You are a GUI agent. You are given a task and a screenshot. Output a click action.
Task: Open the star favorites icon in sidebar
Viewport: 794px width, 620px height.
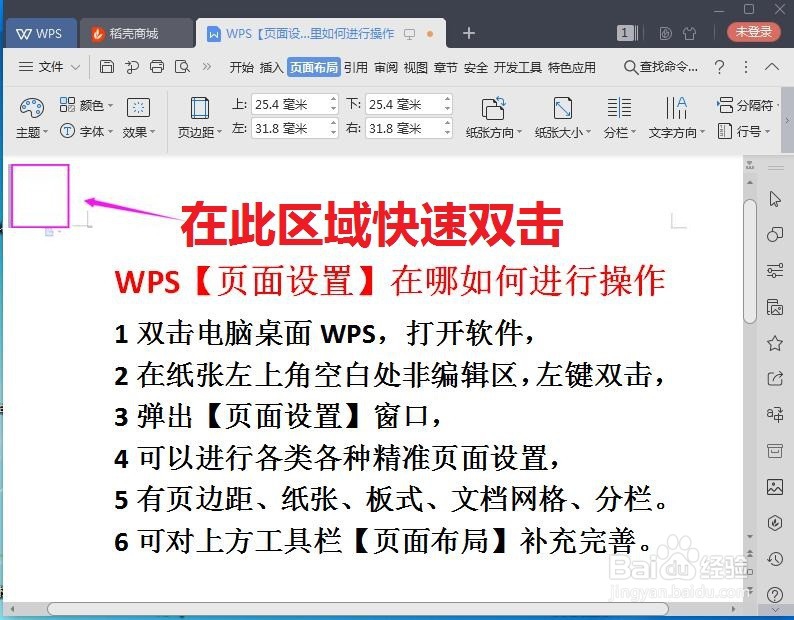pyautogui.click(x=775, y=343)
